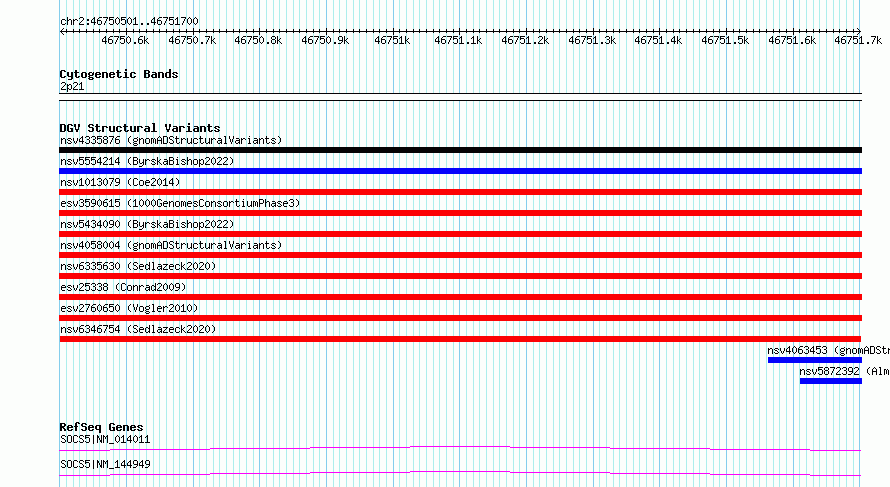This screenshot has width=890, height=487.
Task: Open the esv25338 Conrad2009 label
Action: [x=123, y=287]
